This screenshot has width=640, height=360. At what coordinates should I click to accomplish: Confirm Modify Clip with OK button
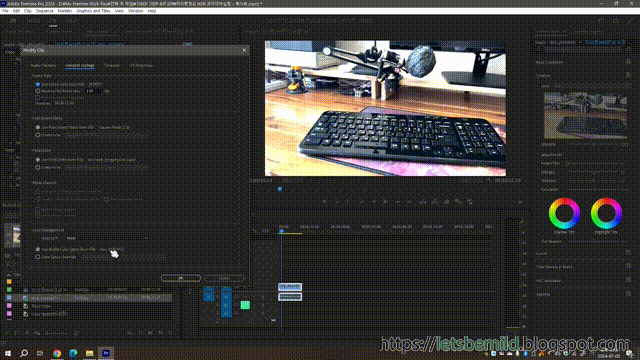point(181,278)
